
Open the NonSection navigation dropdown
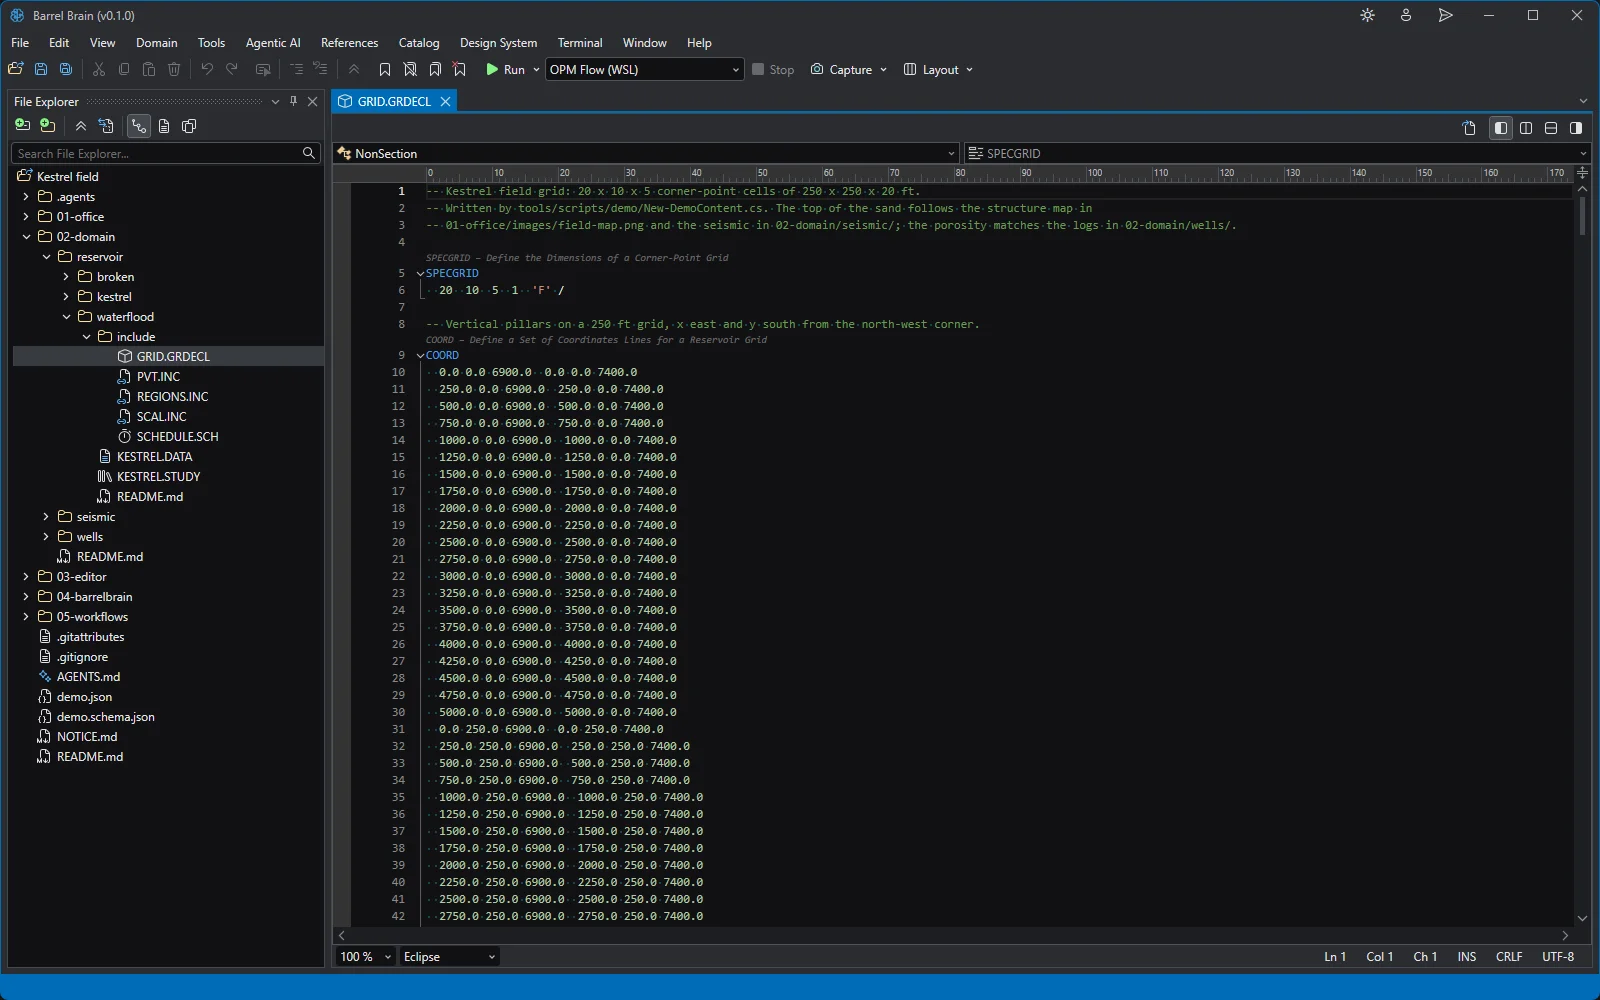(646, 153)
